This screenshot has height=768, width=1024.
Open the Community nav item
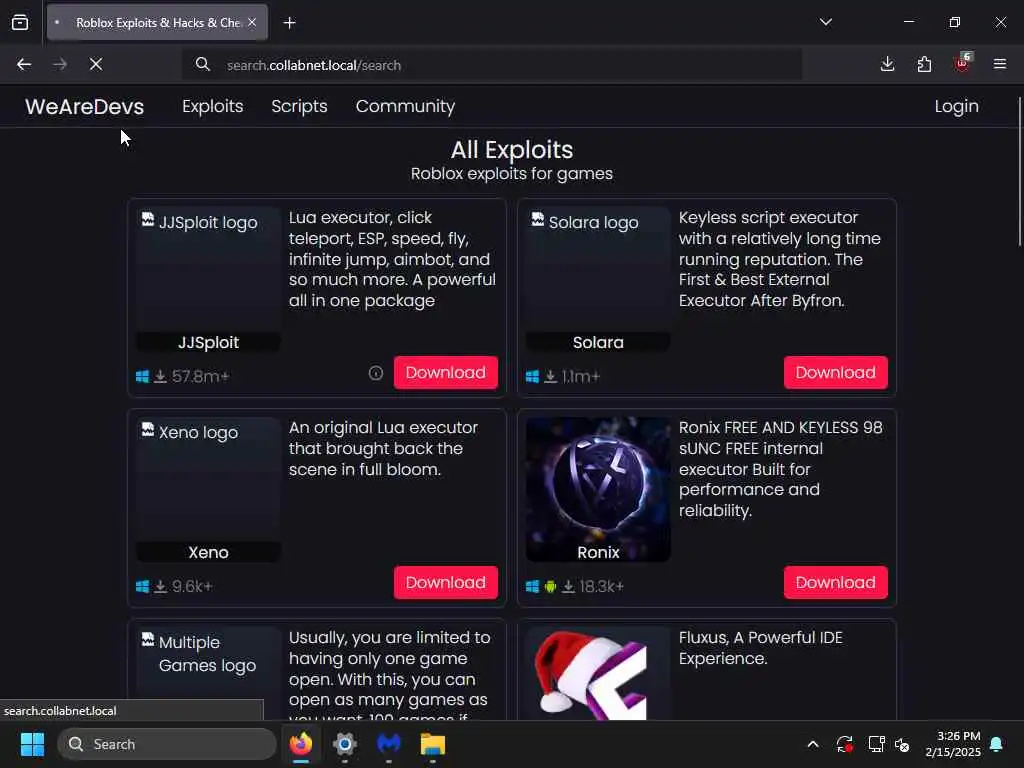click(406, 106)
